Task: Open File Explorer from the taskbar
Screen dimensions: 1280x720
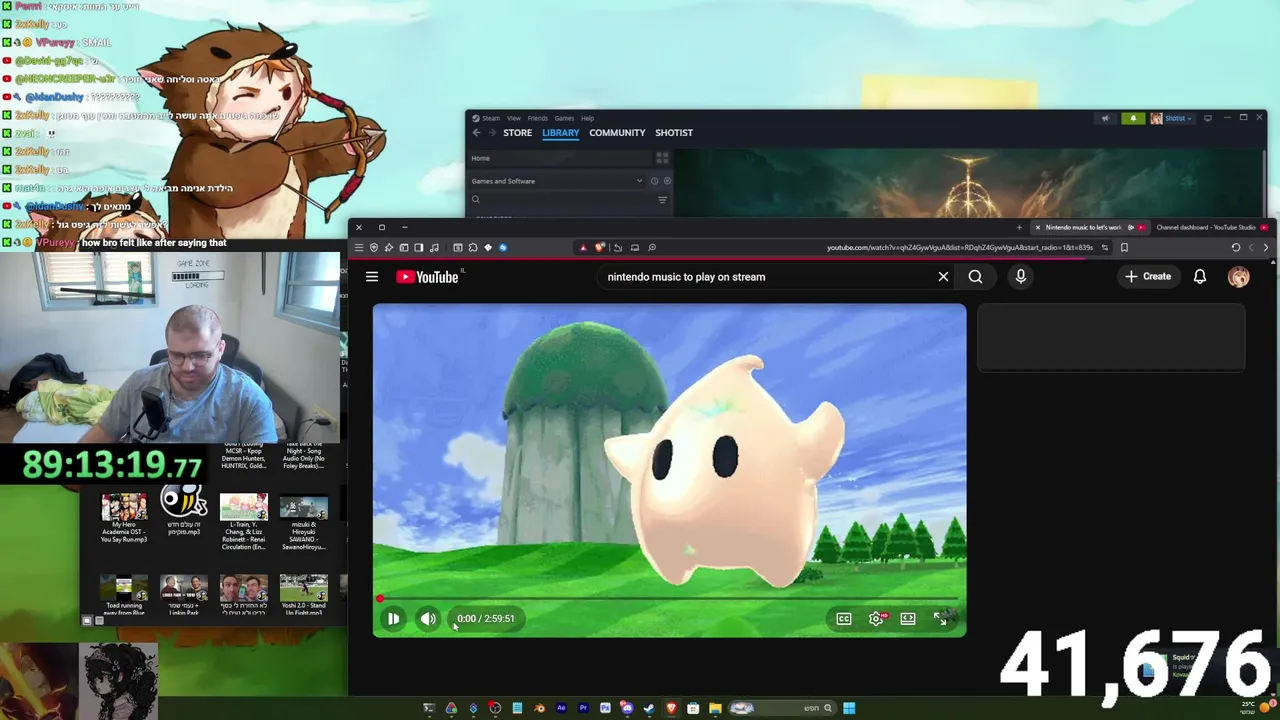Action: click(715, 708)
